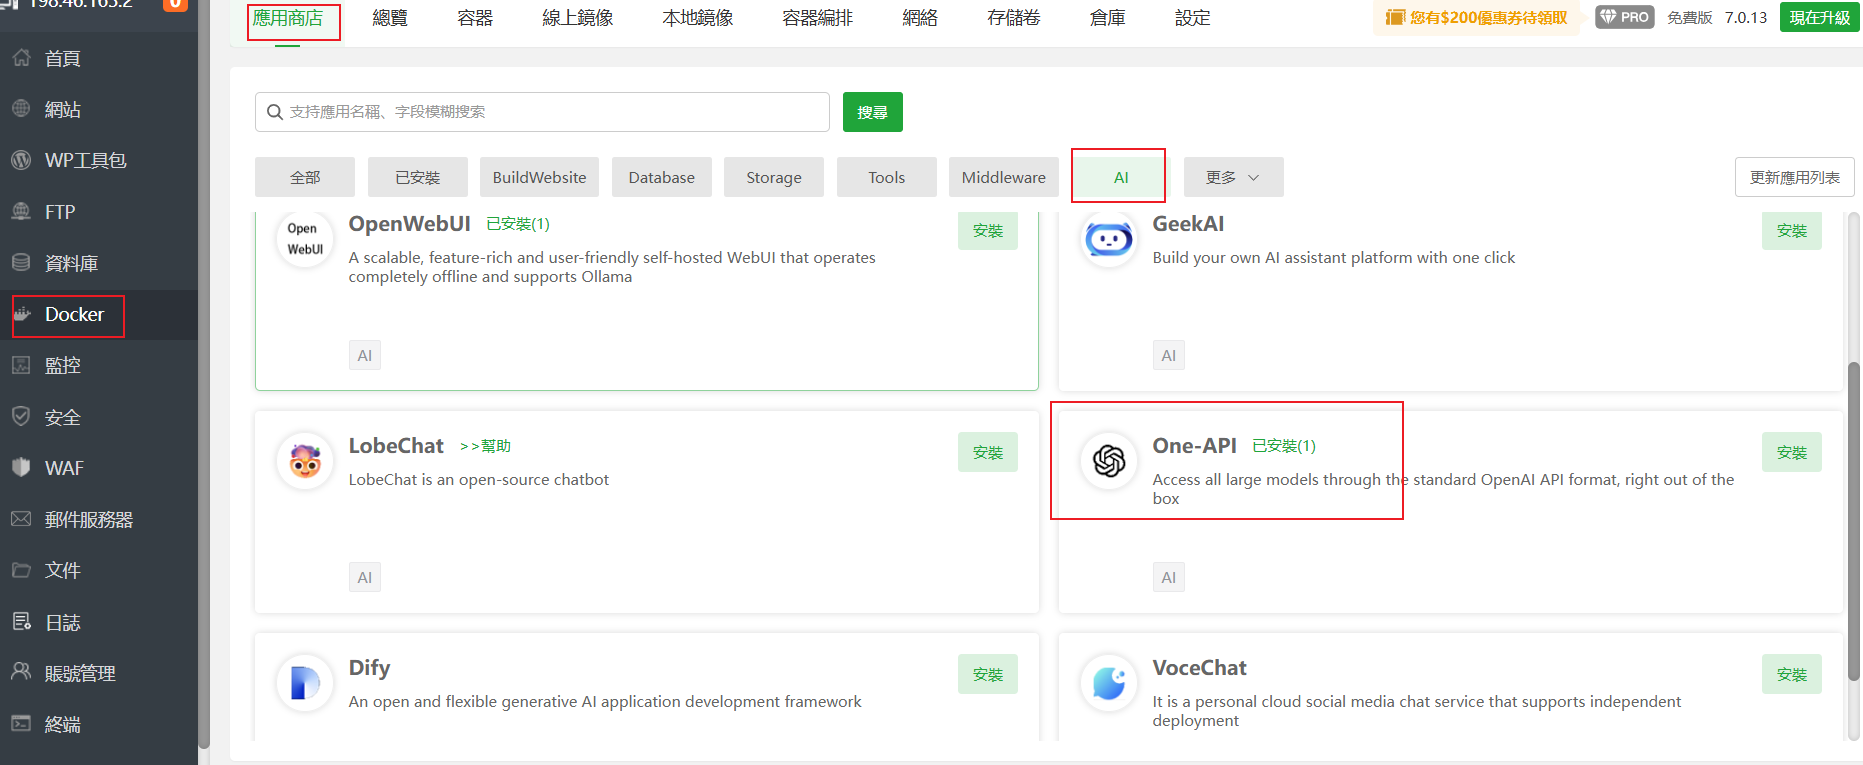Filter by Middleware category
1863x765 pixels.
1004,177
